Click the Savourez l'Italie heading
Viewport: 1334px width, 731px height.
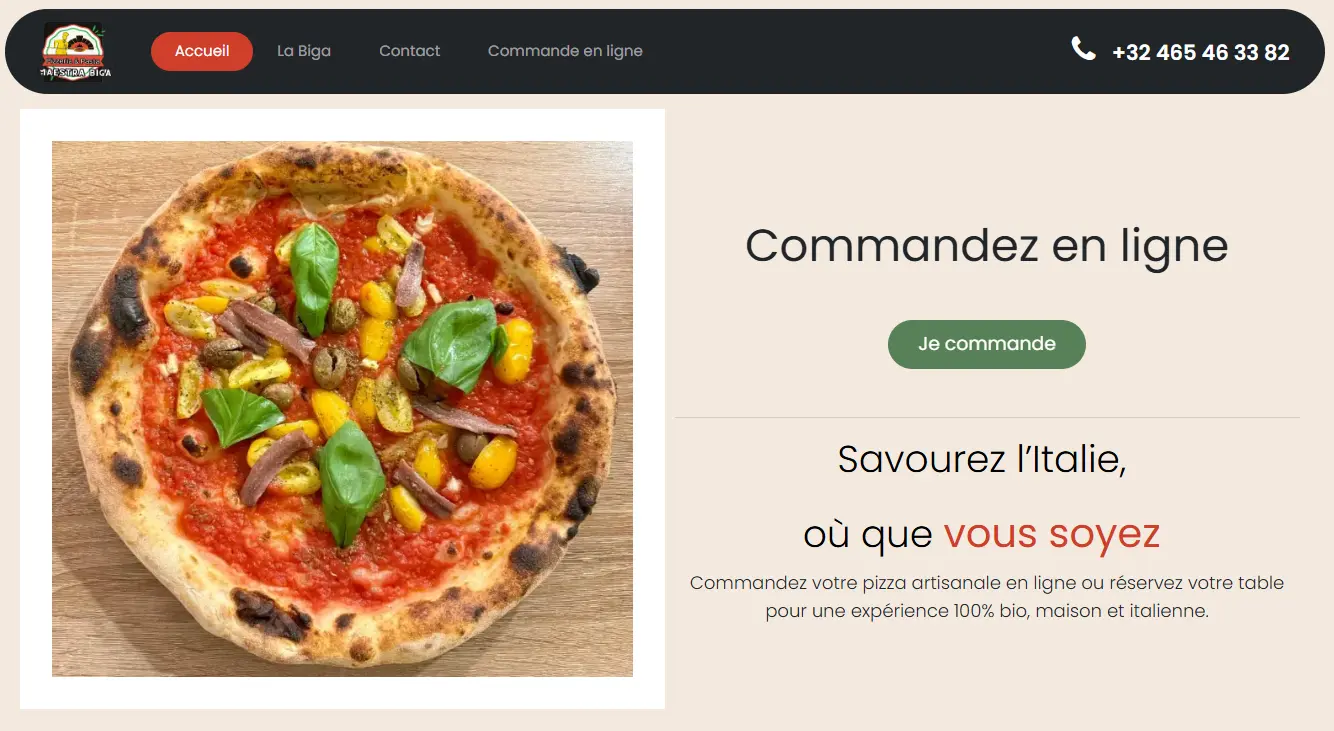[982, 459]
